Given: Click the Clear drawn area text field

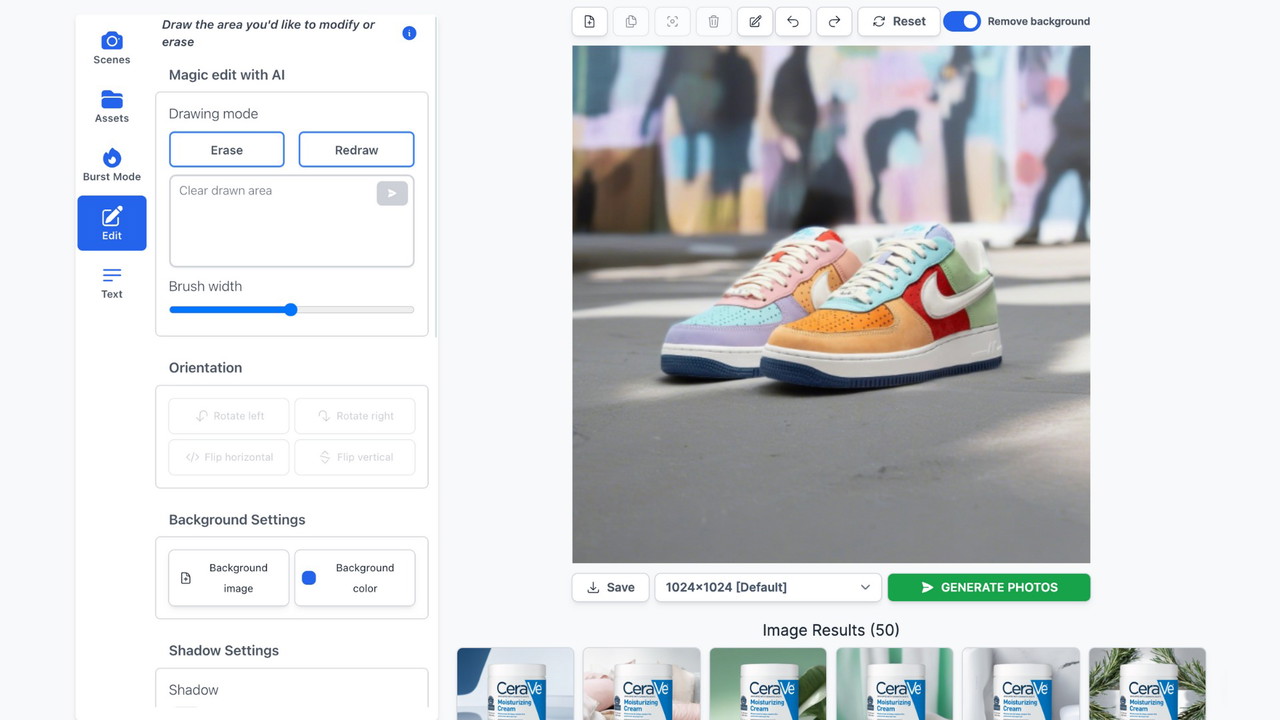Looking at the screenshot, I should click(x=272, y=222).
